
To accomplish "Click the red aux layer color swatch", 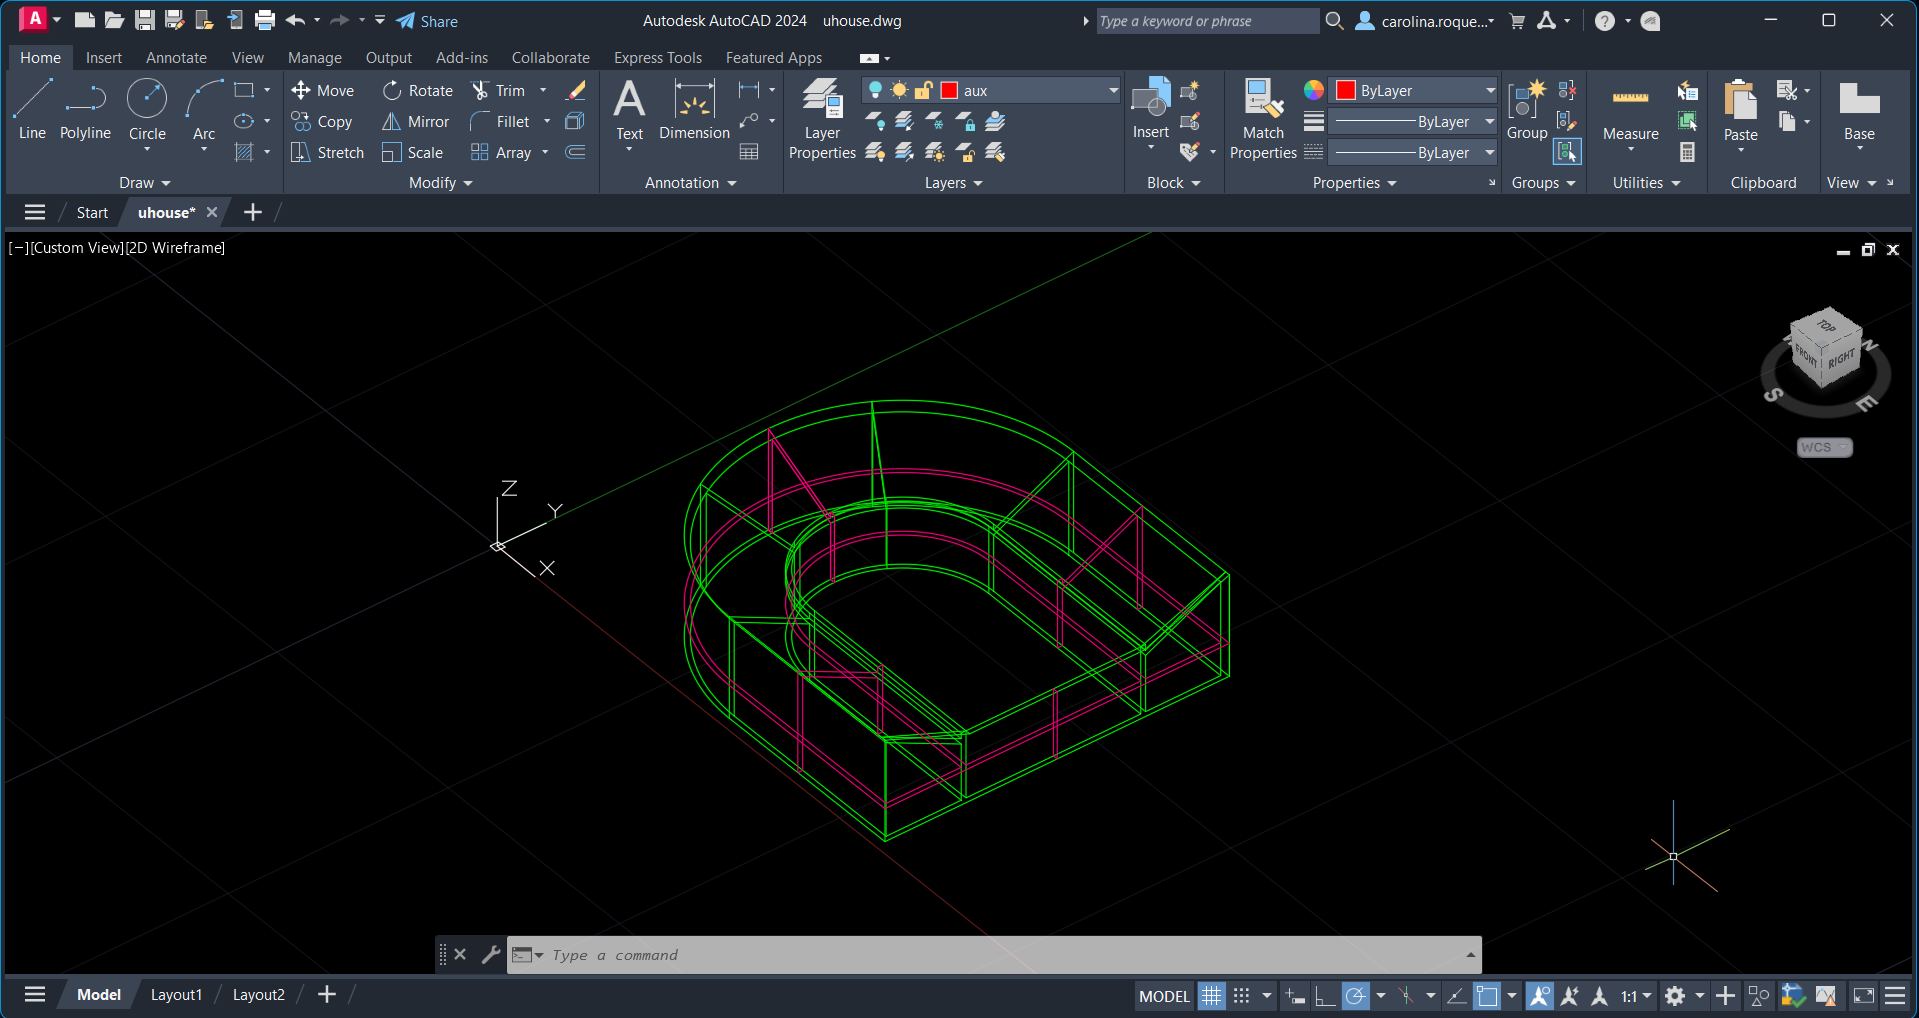I will click(x=949, y=90).
